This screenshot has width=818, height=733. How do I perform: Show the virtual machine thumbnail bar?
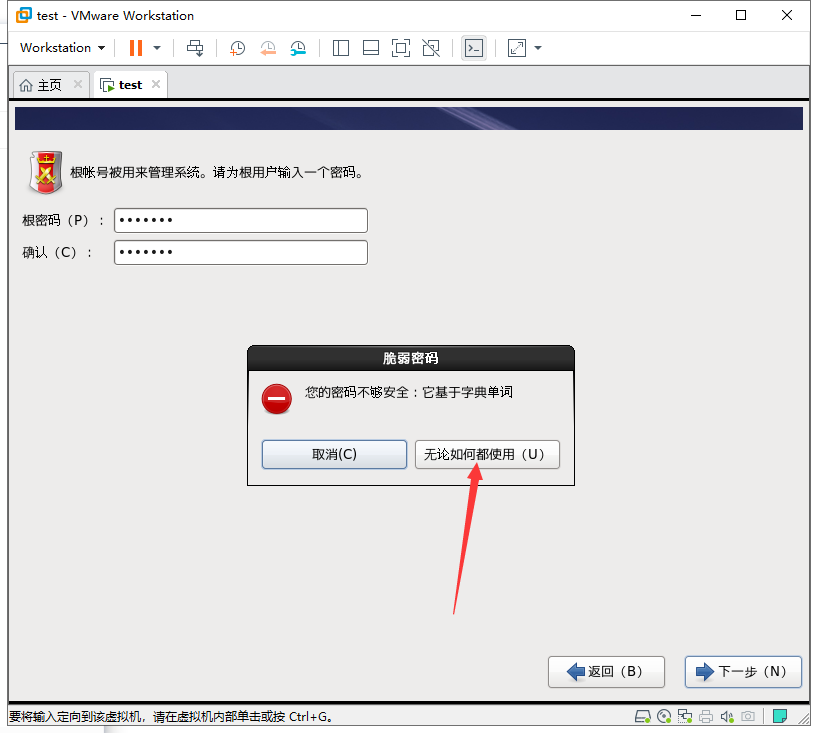point(370,47)
